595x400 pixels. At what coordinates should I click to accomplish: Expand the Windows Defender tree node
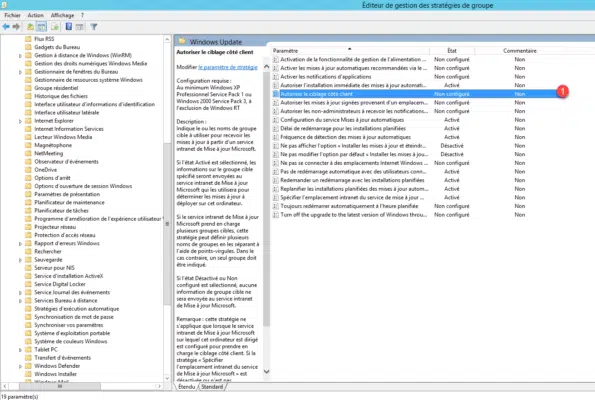pyautogui.click(x=20, y=366)
